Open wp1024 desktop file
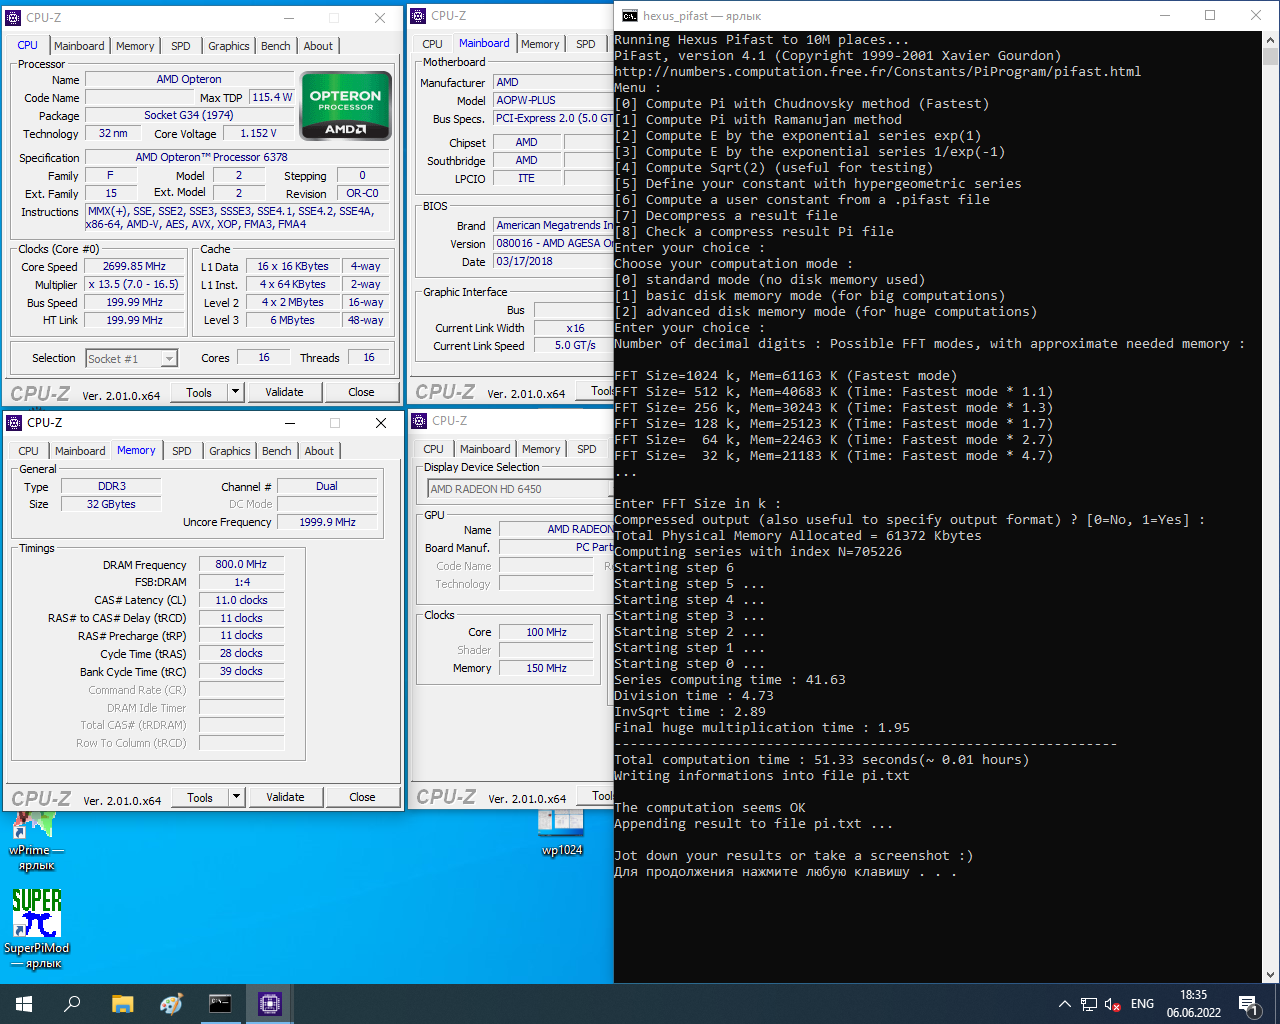The image size is (1280, 1024). tap(562, 834)
